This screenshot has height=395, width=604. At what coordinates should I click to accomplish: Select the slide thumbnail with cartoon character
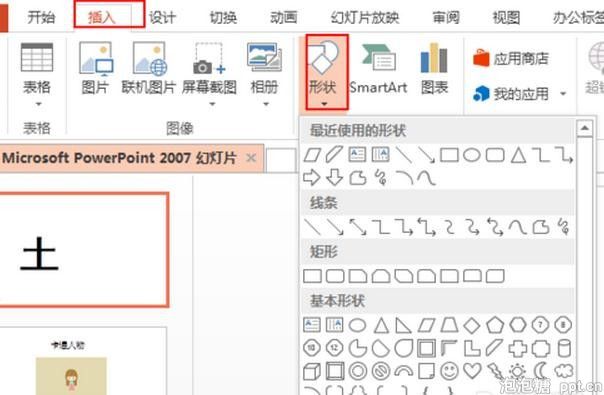(x=83, y=361)
